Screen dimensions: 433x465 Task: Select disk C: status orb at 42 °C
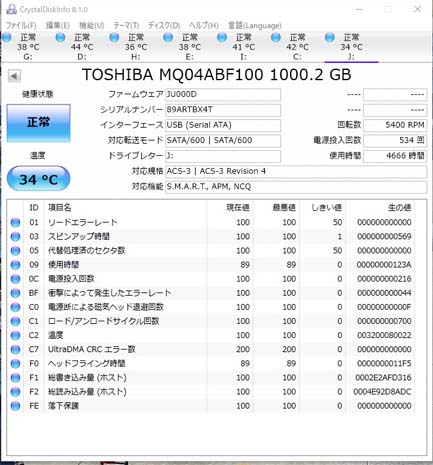[x=276, y=37]
